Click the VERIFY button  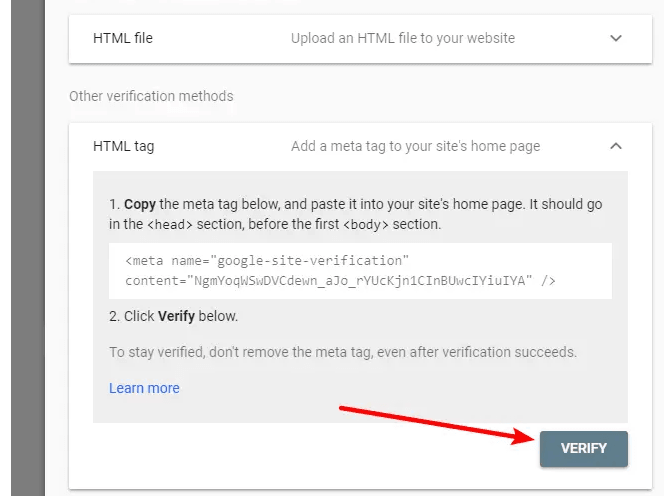[x=584, y=449]
